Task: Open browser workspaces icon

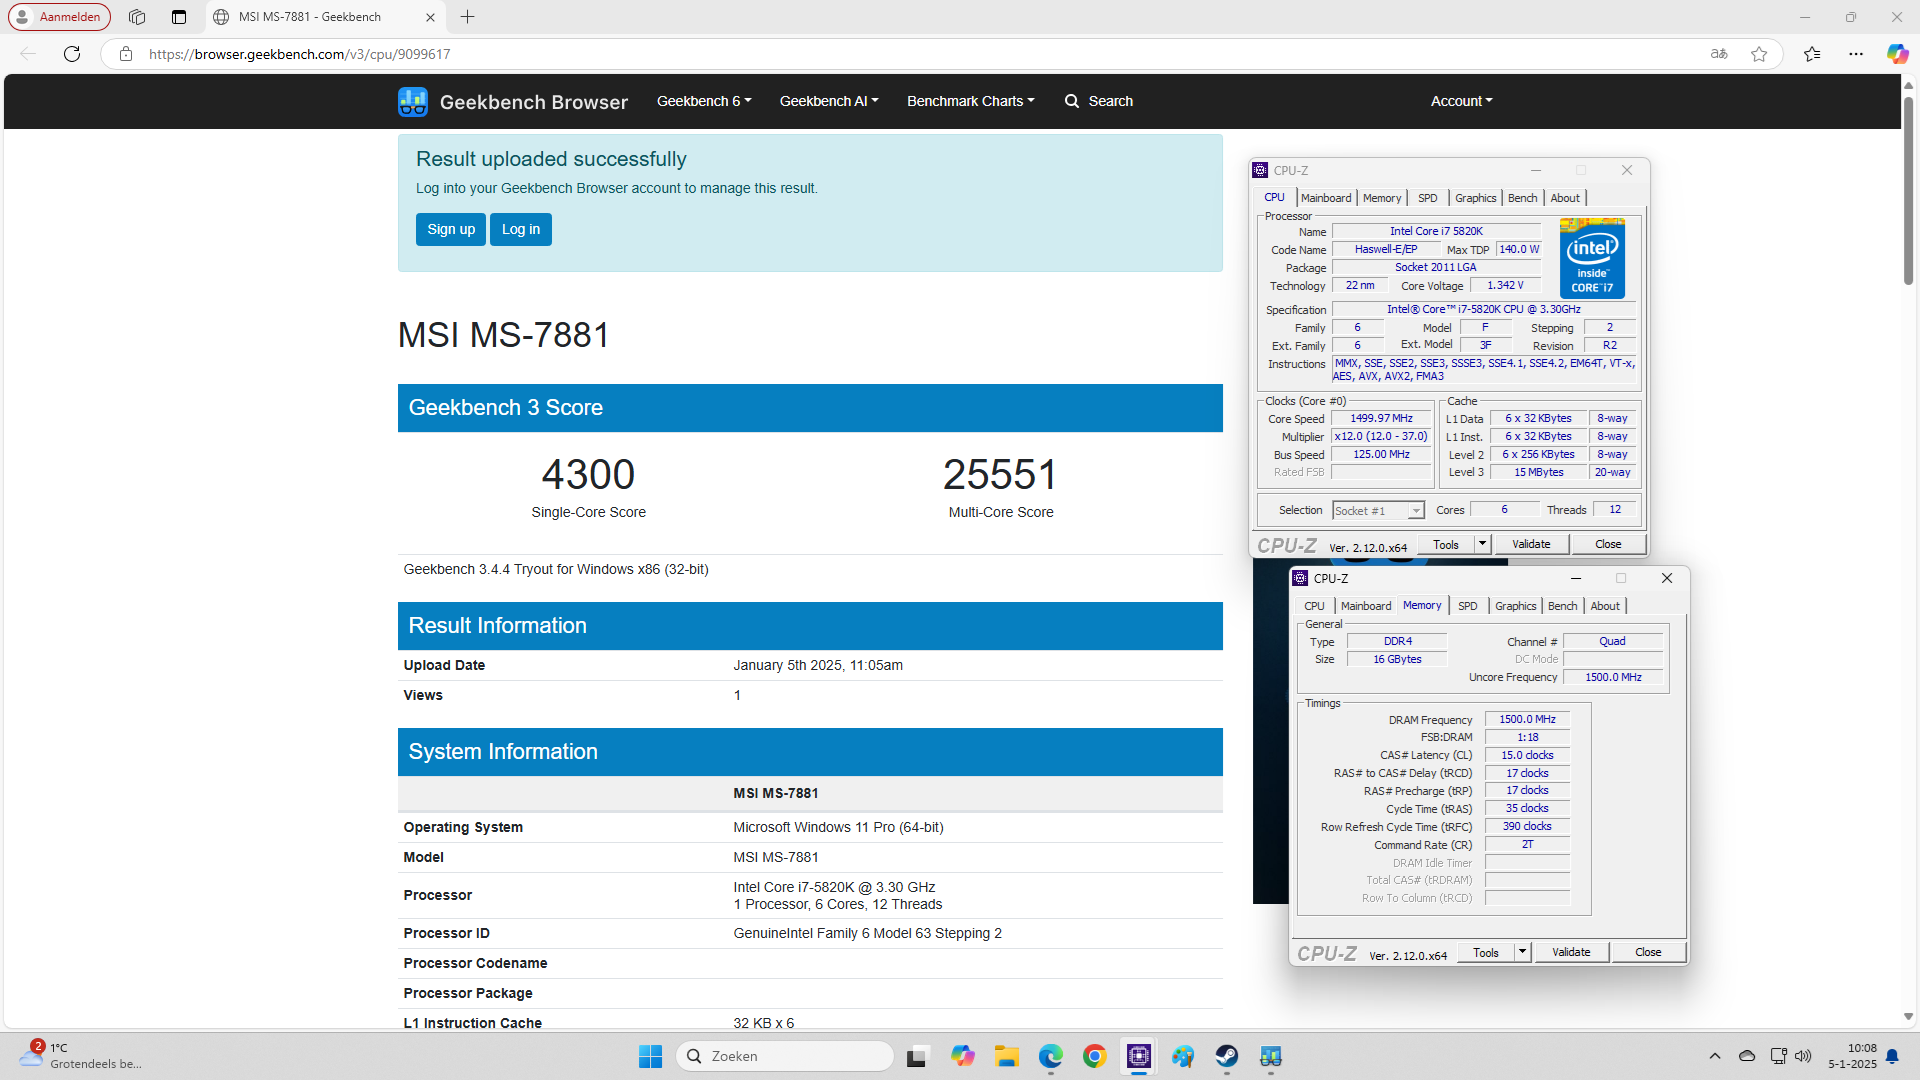Action: [x=137, y=17]
